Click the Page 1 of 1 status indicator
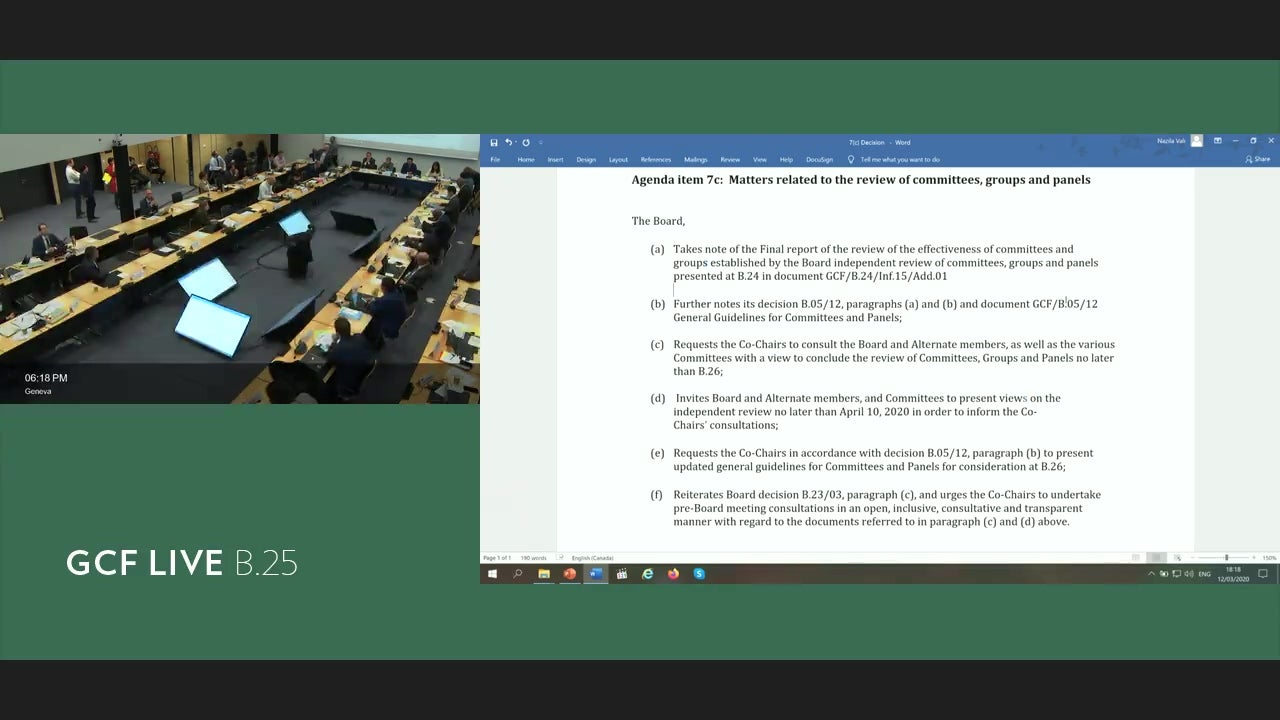 click(497, 558)
